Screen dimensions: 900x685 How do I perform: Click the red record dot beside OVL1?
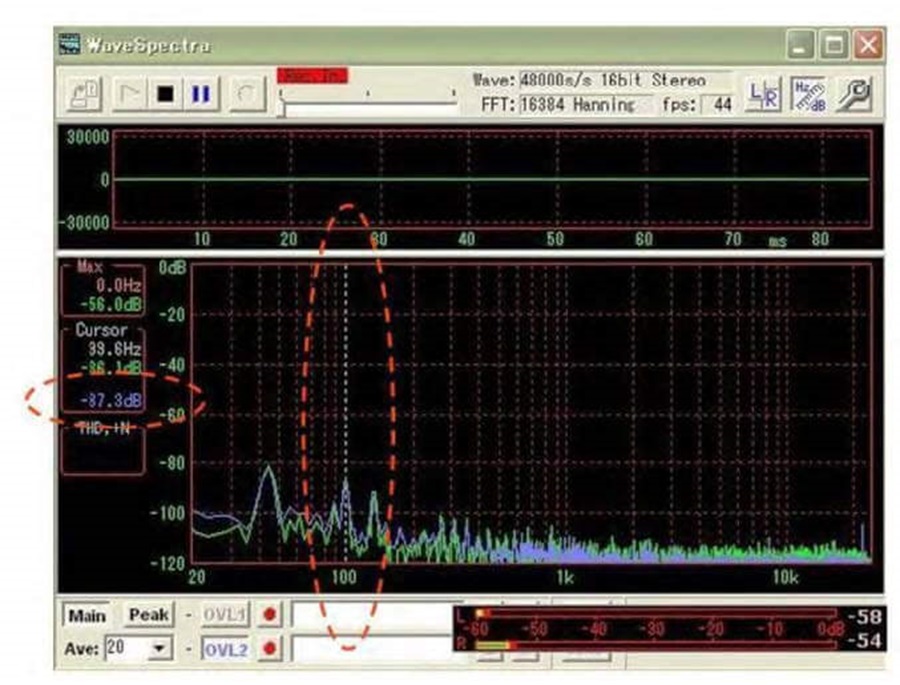point(269,615)
